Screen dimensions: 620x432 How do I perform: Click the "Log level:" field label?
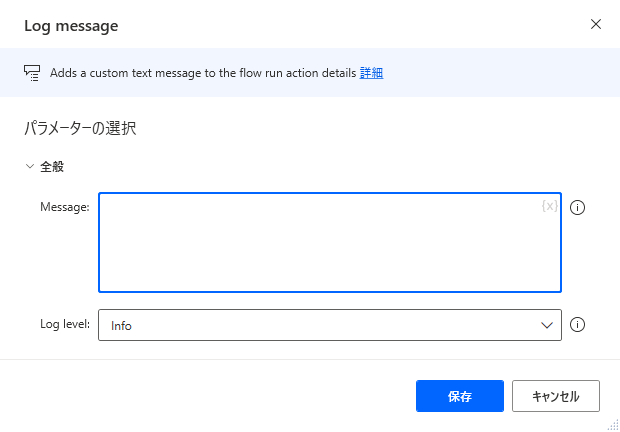(x=65, y=324)
